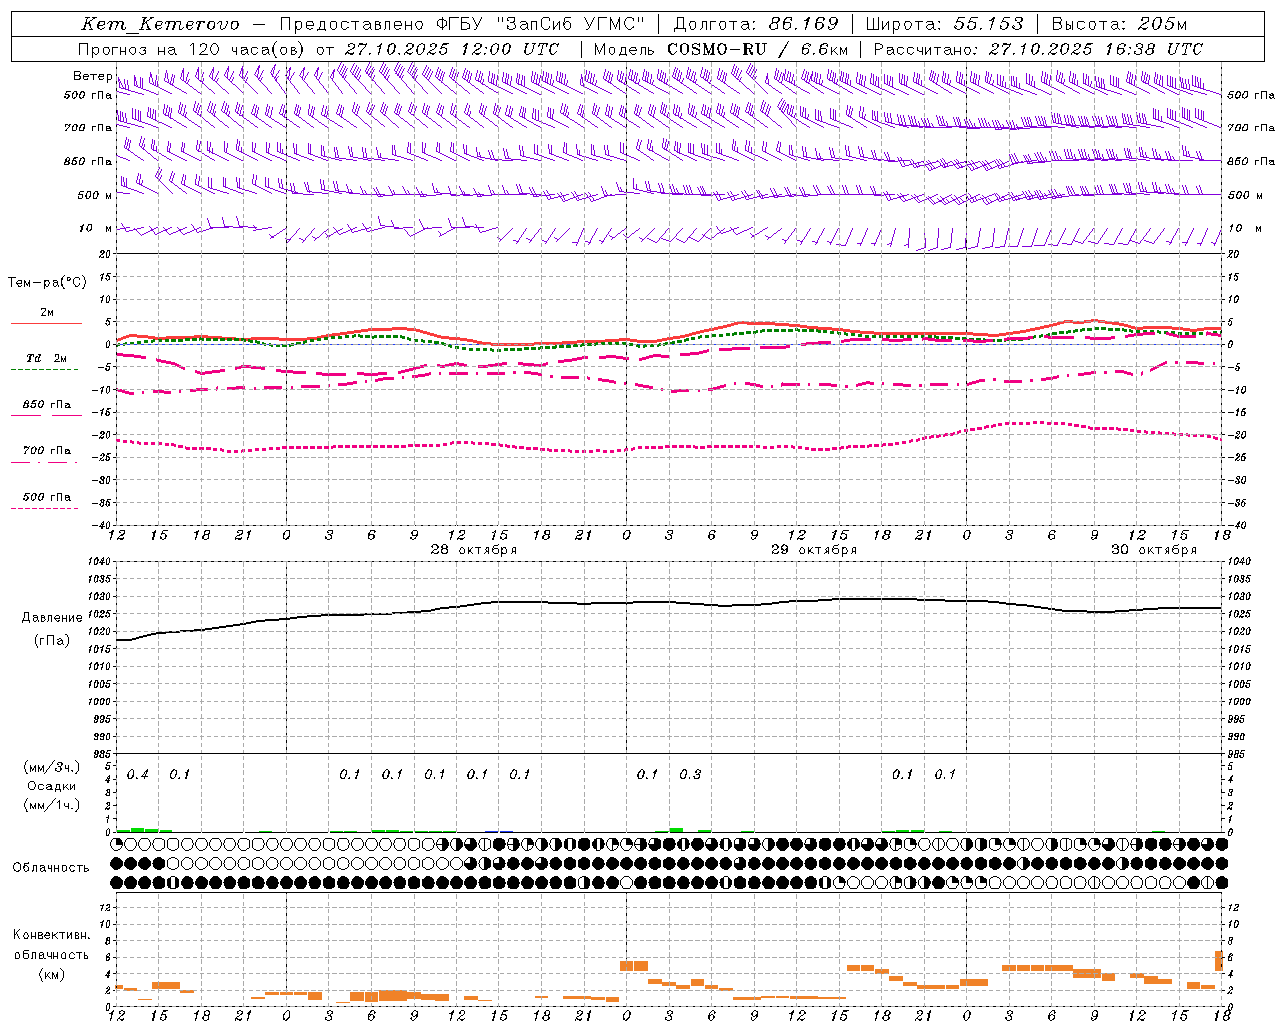
Task: Click the solid red 2м legend entry
Action: coord(47,313)
